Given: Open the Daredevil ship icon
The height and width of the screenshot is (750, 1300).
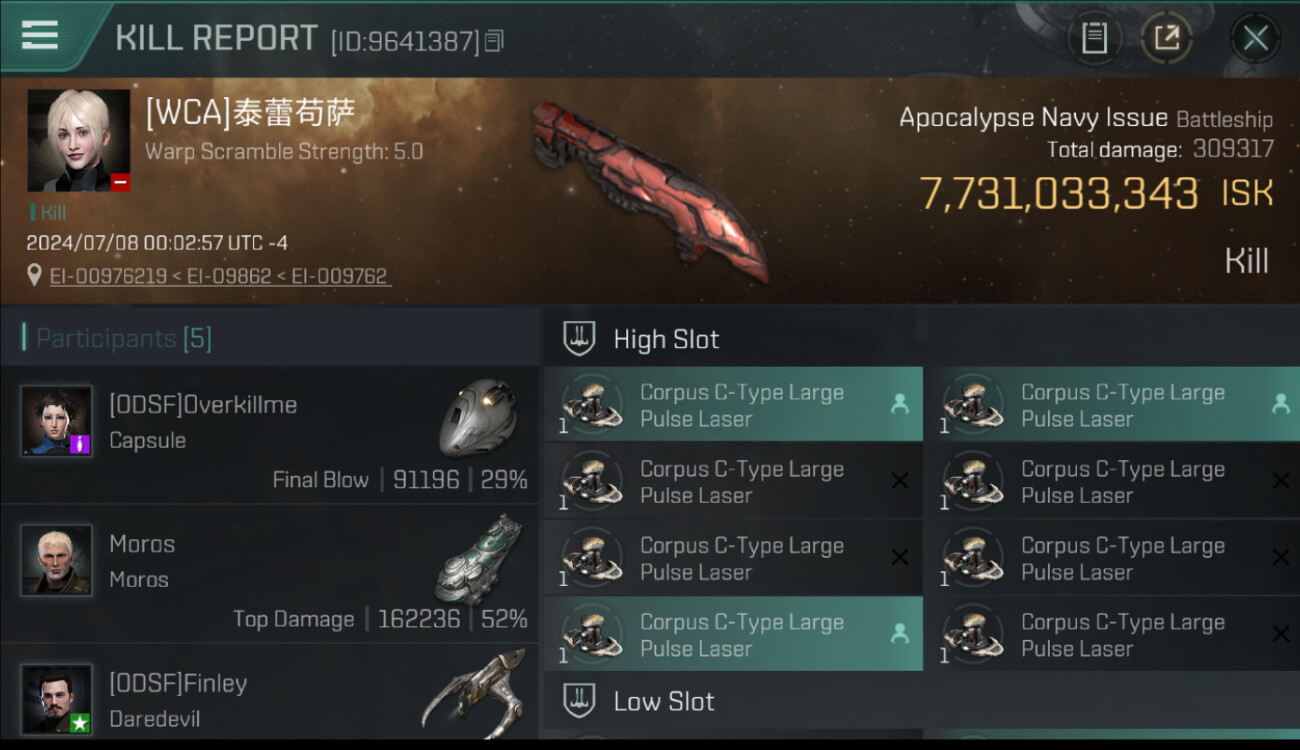Looking at the screenshot, I should (x=474, y=690).
